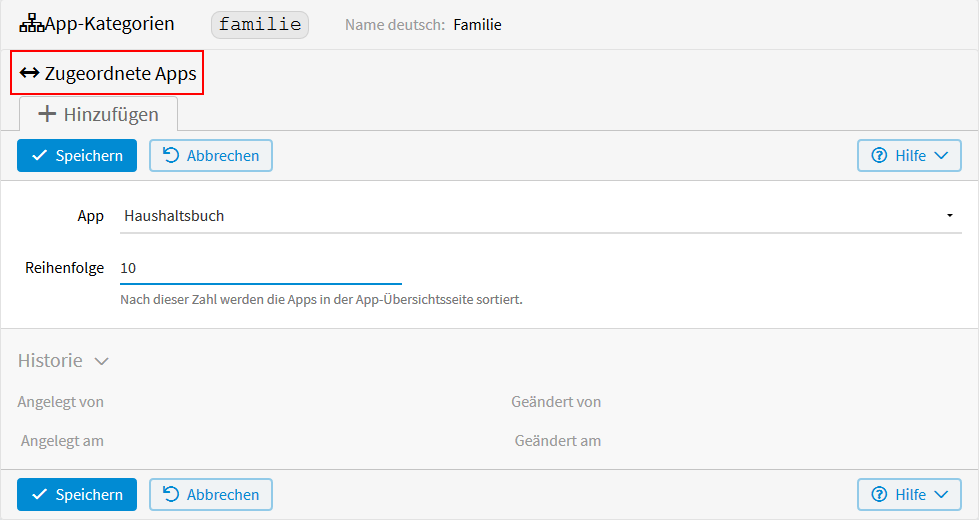Click the top Speichern button

click(x=77, y=155)
